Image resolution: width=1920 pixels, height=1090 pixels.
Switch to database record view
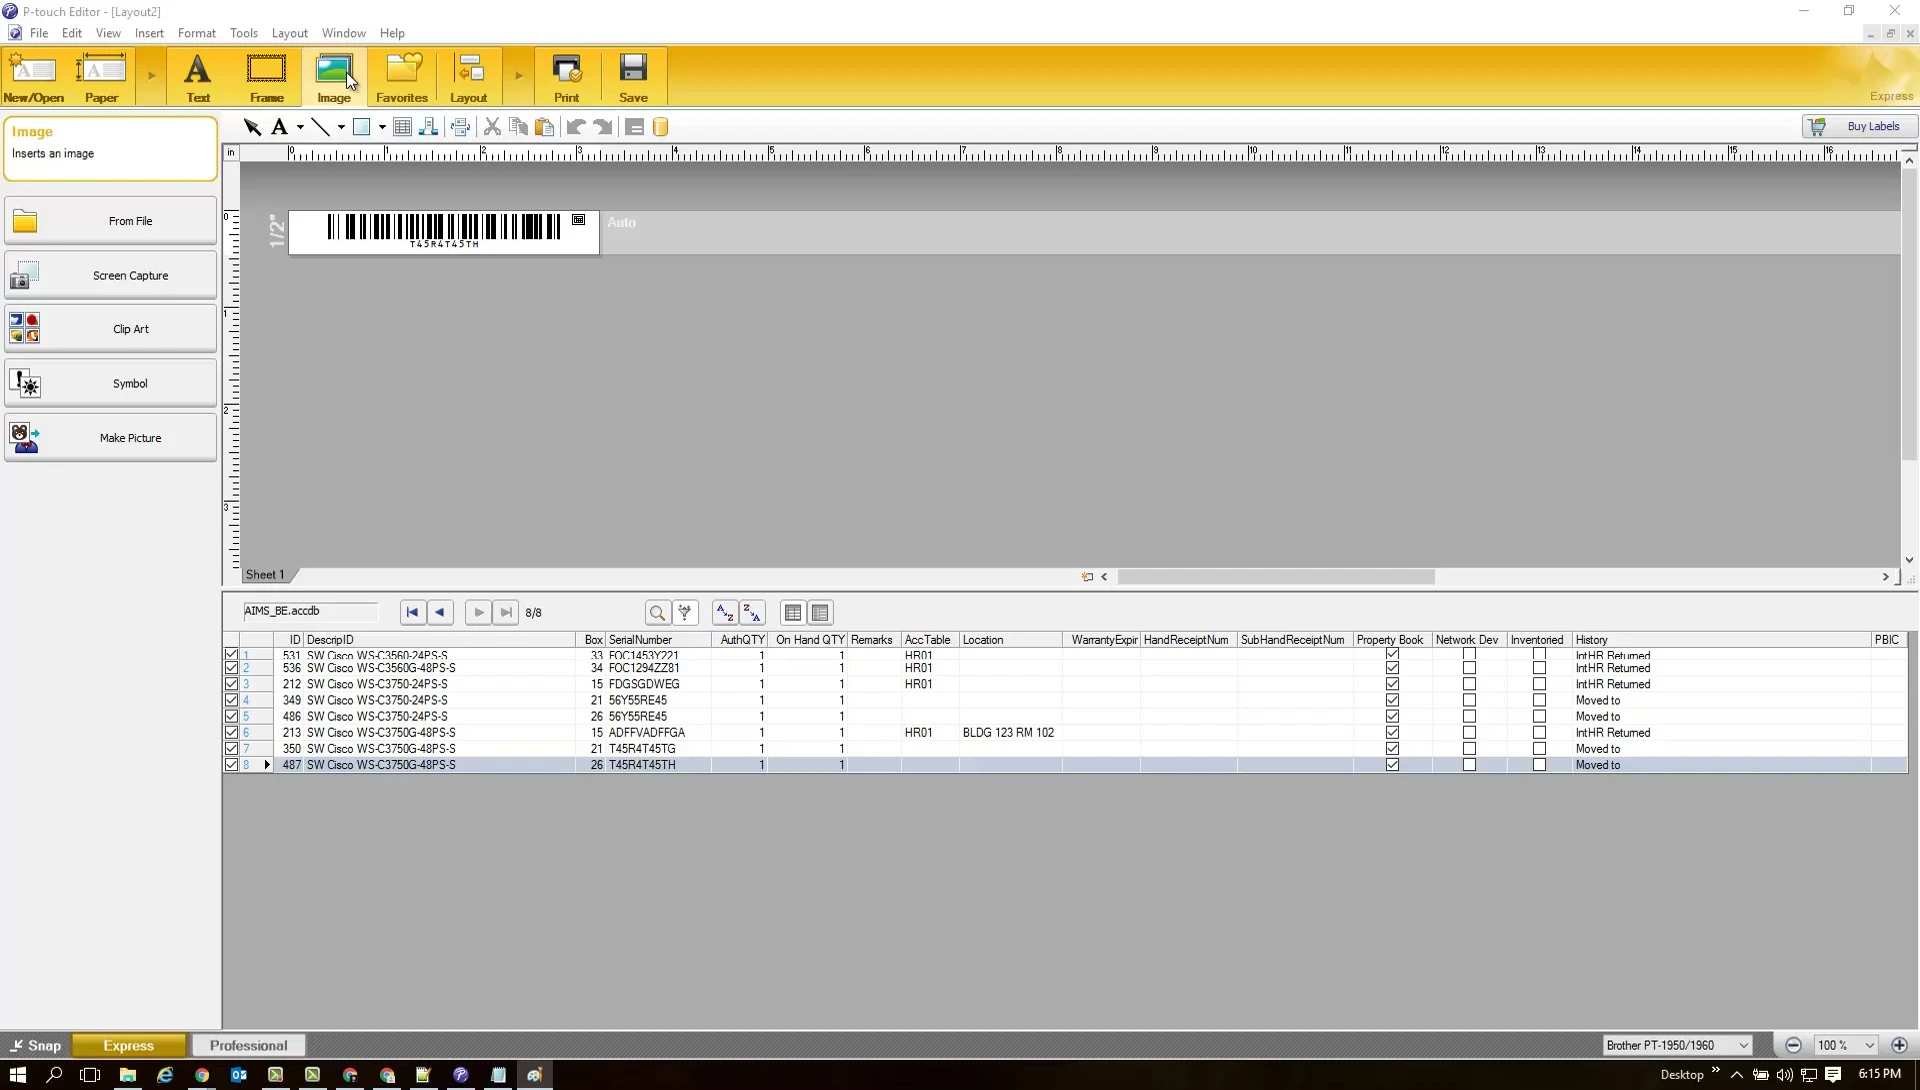(x=820, y=613)
